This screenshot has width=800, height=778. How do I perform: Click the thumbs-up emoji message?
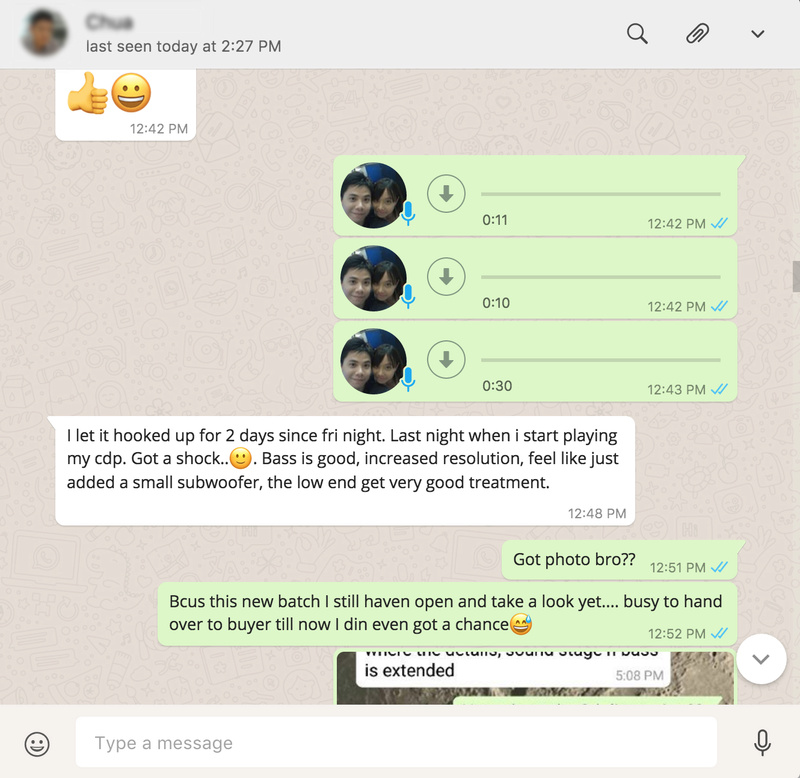coord(126,105)
